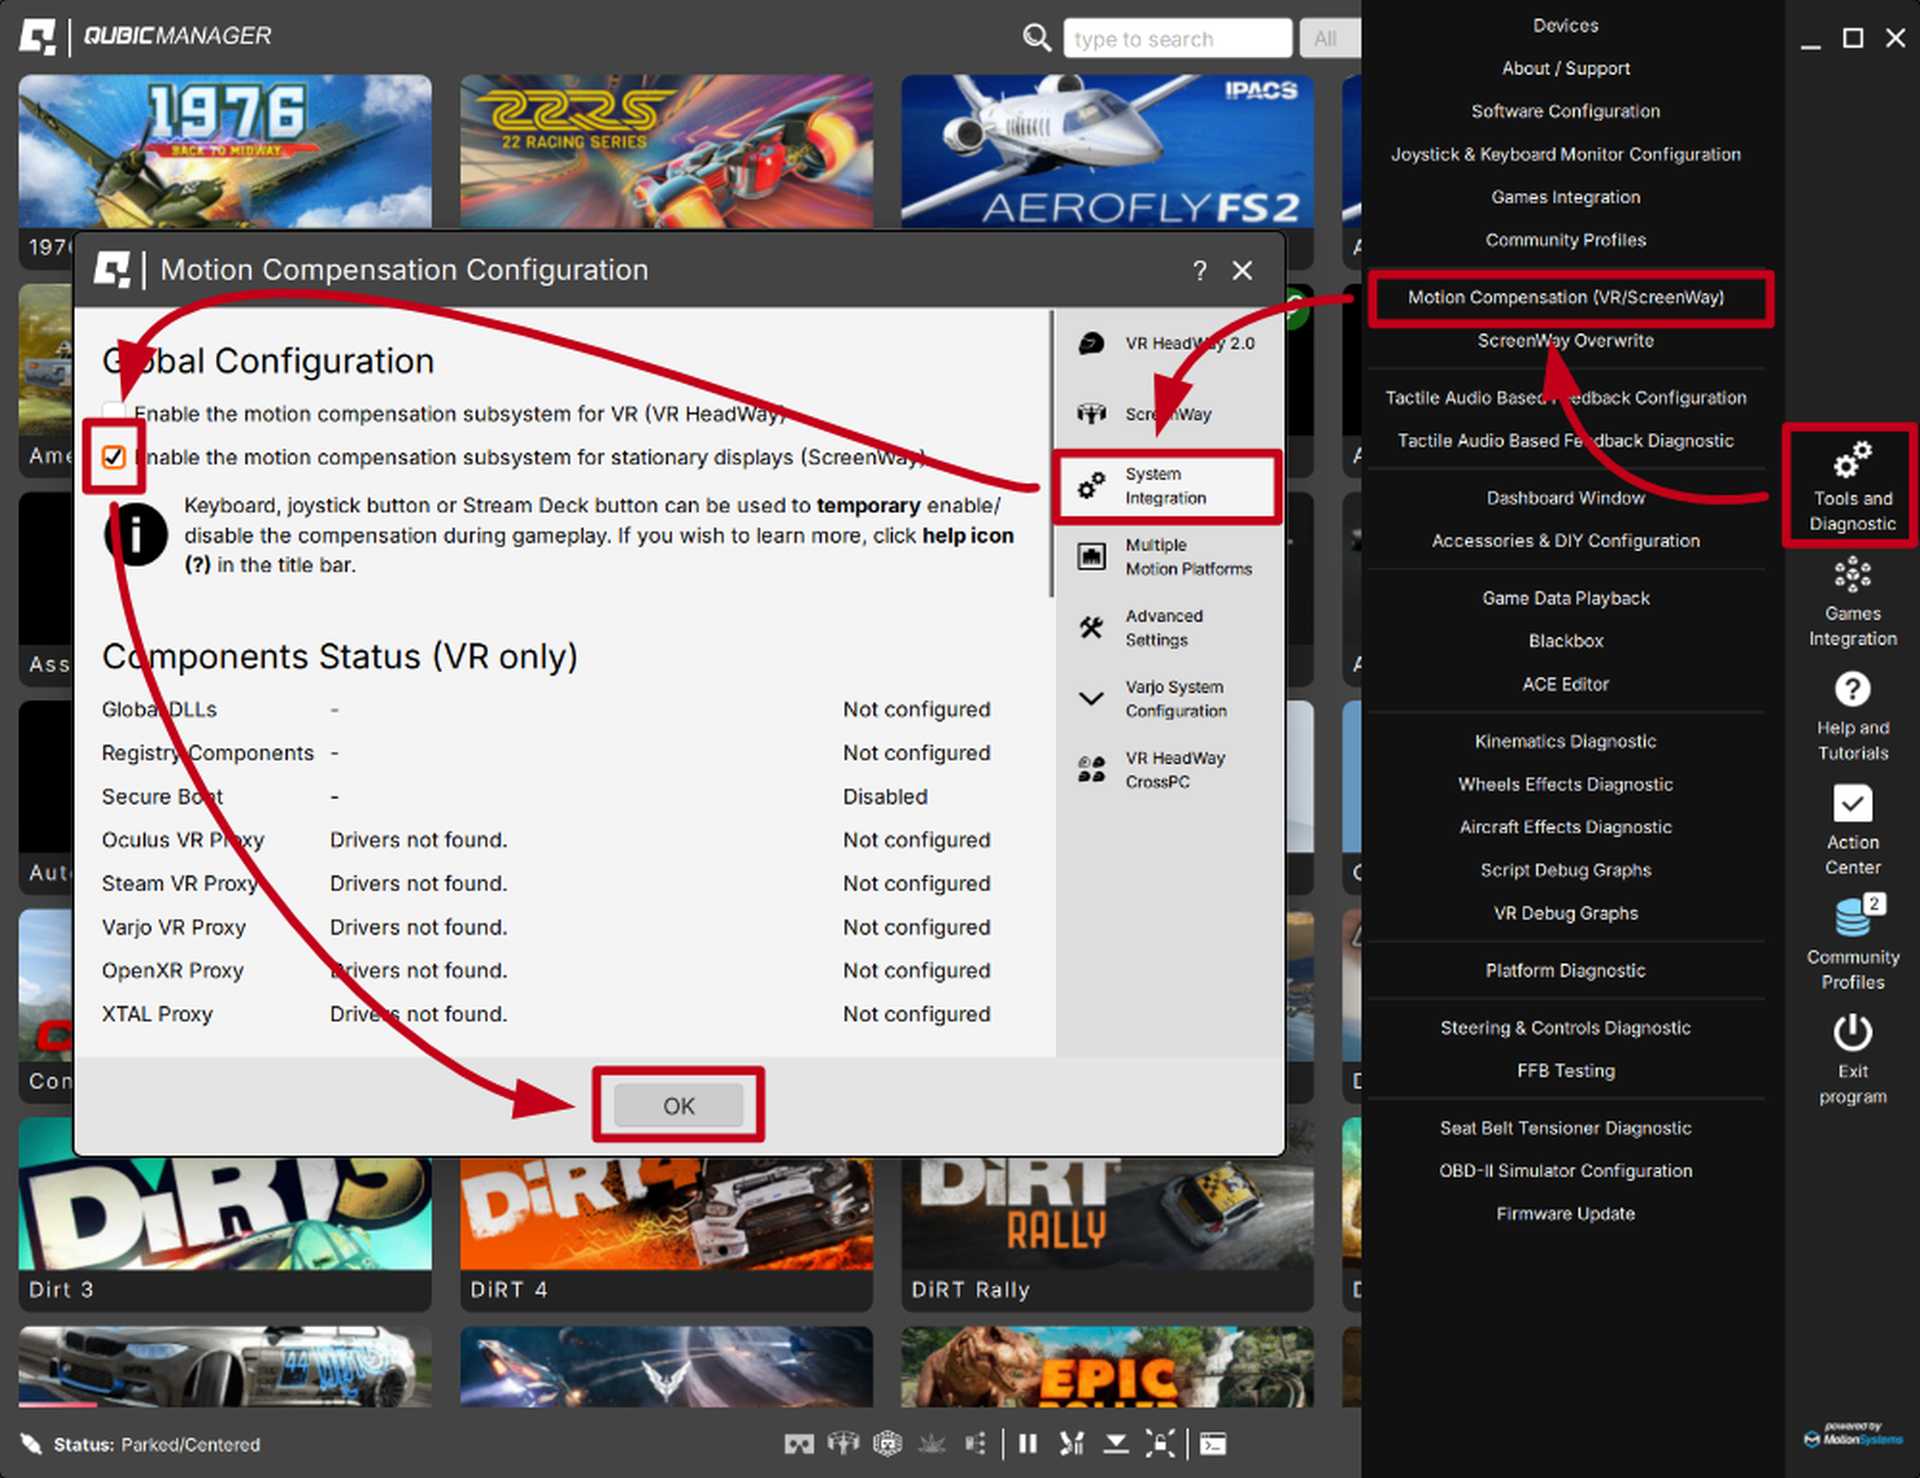Open Accessories & DIY Configuration entry
This screenshot has height=1478, width=1920.
[x=1565, y=541]
